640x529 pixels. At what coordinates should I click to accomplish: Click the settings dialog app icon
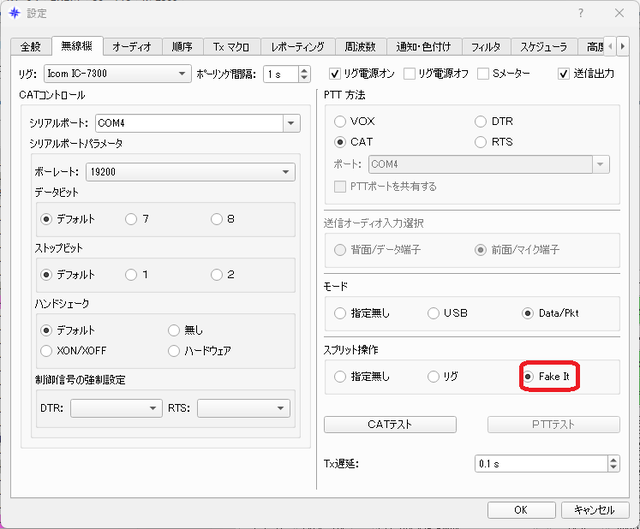14,13
